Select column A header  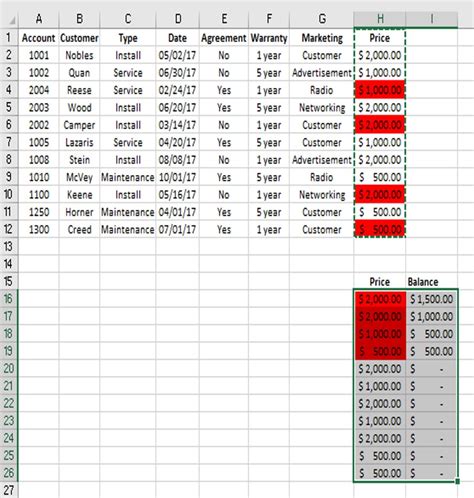(x=39, y=19)
